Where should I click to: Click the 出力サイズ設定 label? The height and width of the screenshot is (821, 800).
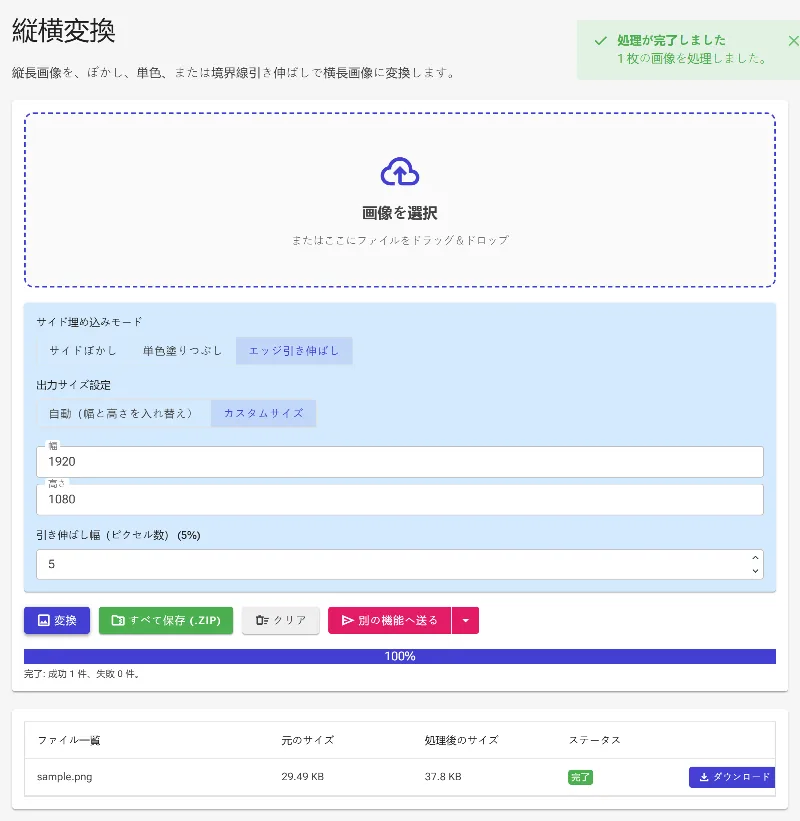click(x=73, y=385)
